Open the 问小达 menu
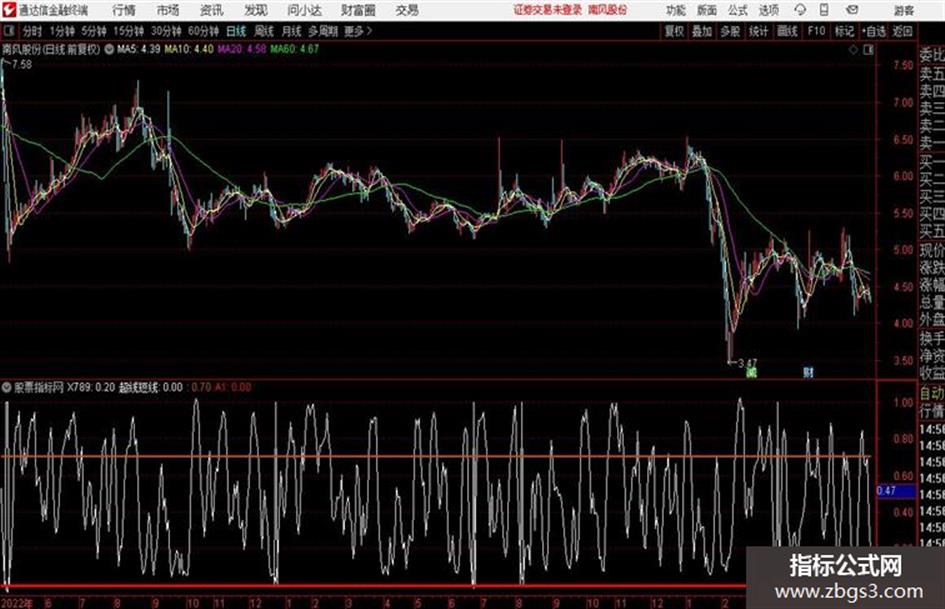945x609 pixels. [304, 10]
